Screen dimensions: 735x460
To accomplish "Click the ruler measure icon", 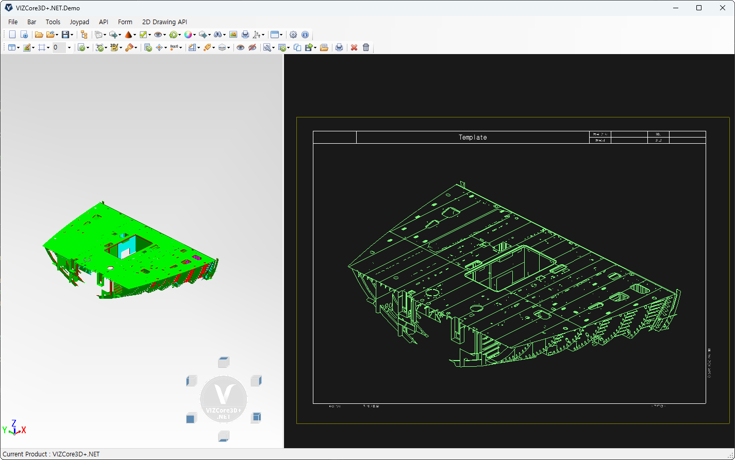I will point(192,47).
